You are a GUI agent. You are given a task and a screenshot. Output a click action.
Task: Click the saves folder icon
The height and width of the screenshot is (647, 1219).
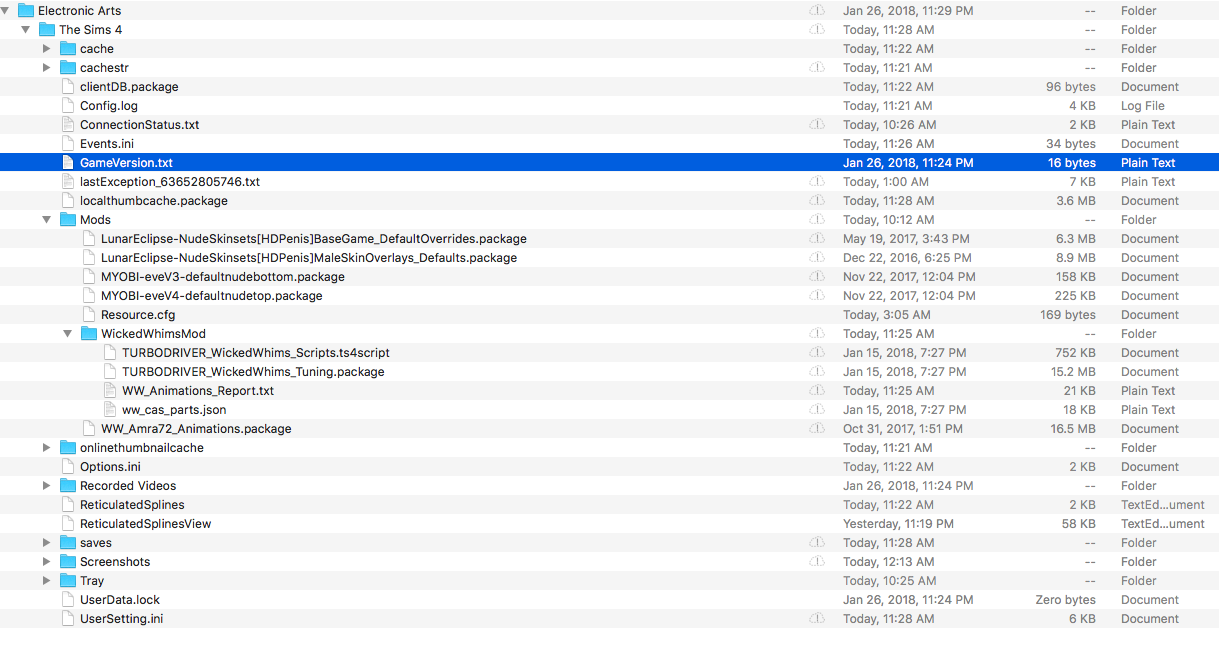[x=68, y=543]
